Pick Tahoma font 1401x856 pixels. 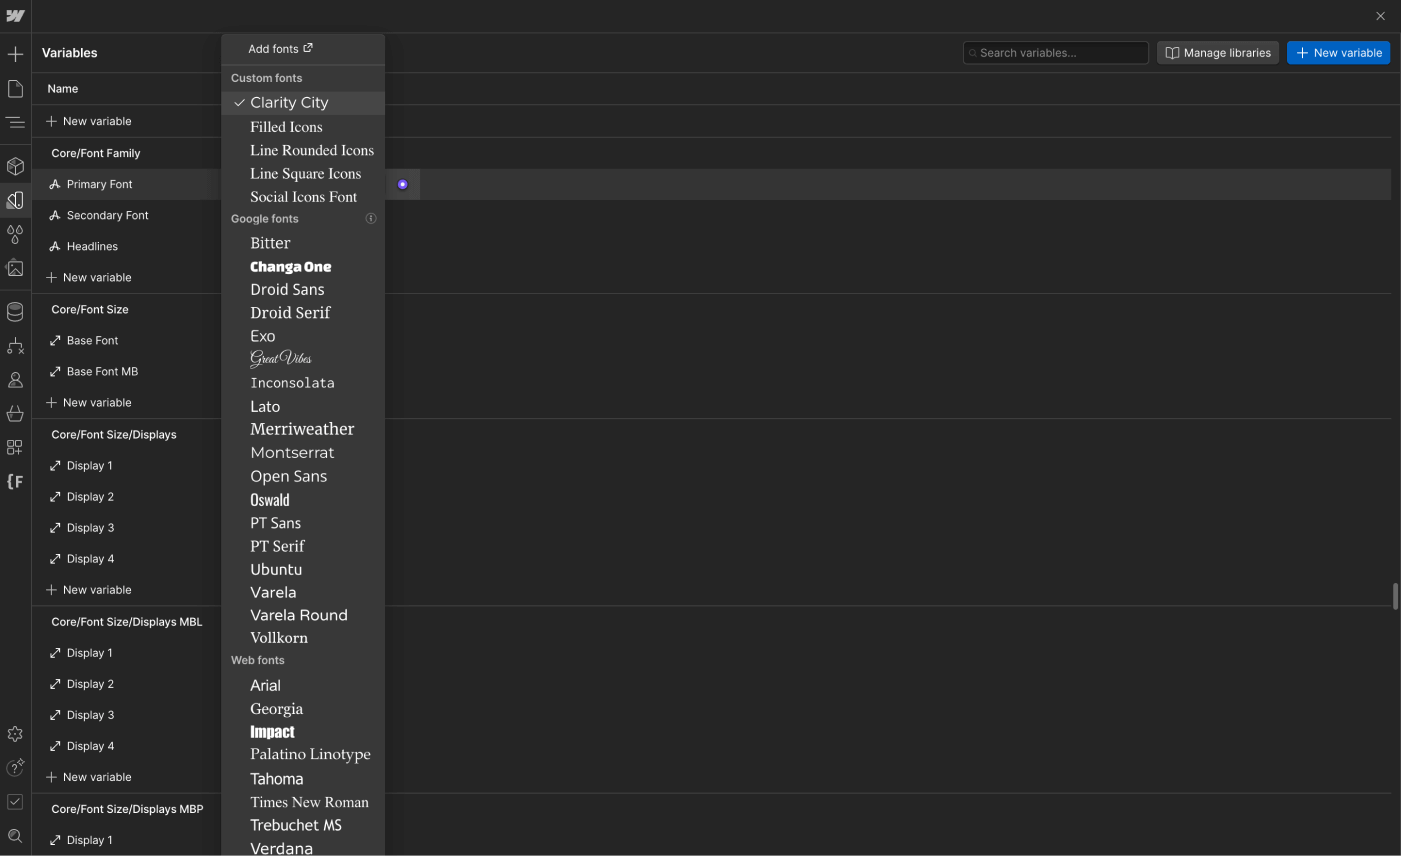[x=303, y=779]
